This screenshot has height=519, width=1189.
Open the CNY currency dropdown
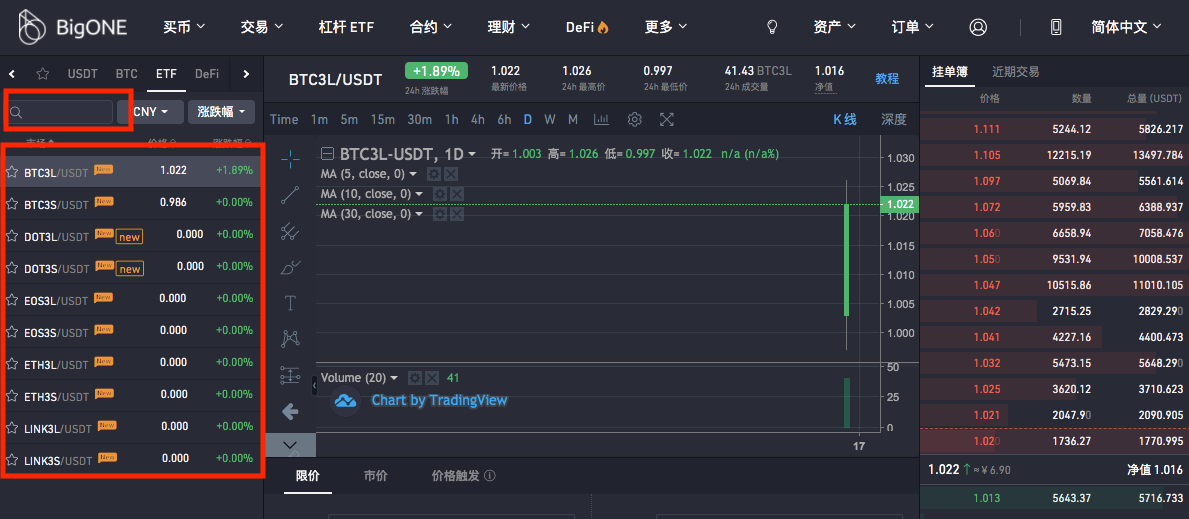(x=150, y=112)
